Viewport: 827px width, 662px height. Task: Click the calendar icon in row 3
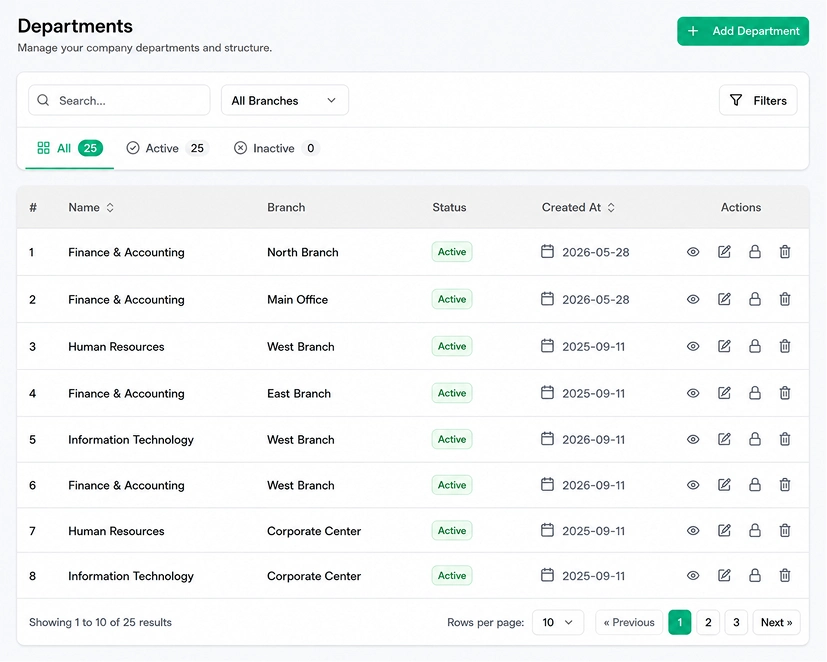click(x=547, y=346)
